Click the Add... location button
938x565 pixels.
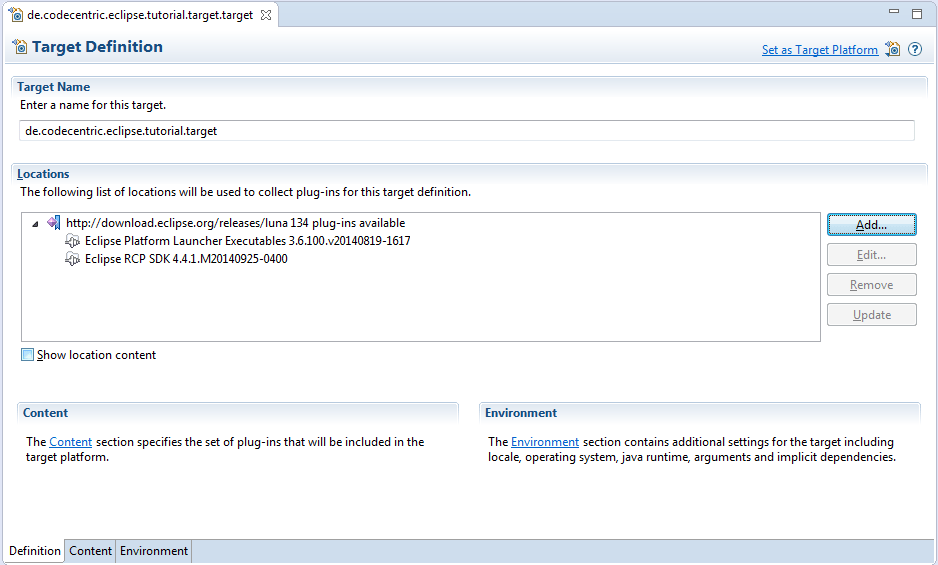[871, 225]
